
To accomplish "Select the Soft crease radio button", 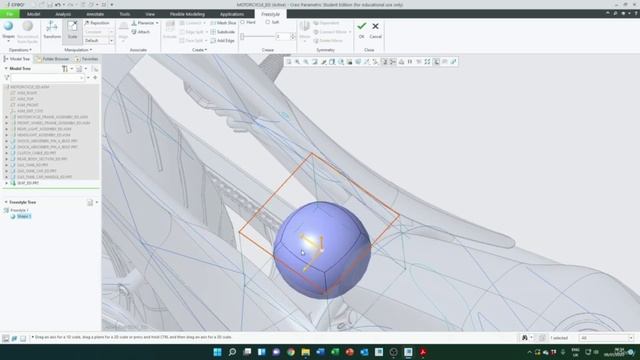I will (268, 22).
